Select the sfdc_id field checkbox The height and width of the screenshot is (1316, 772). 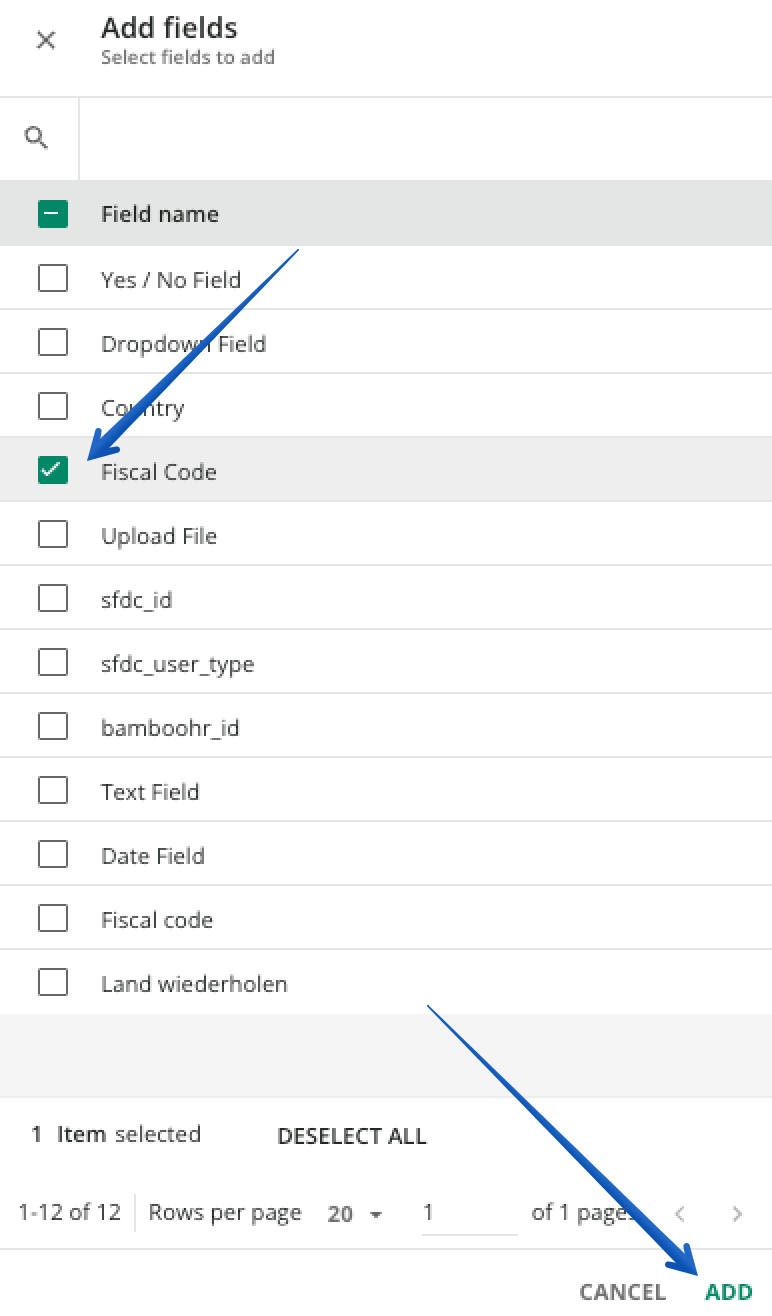[53, 597]
